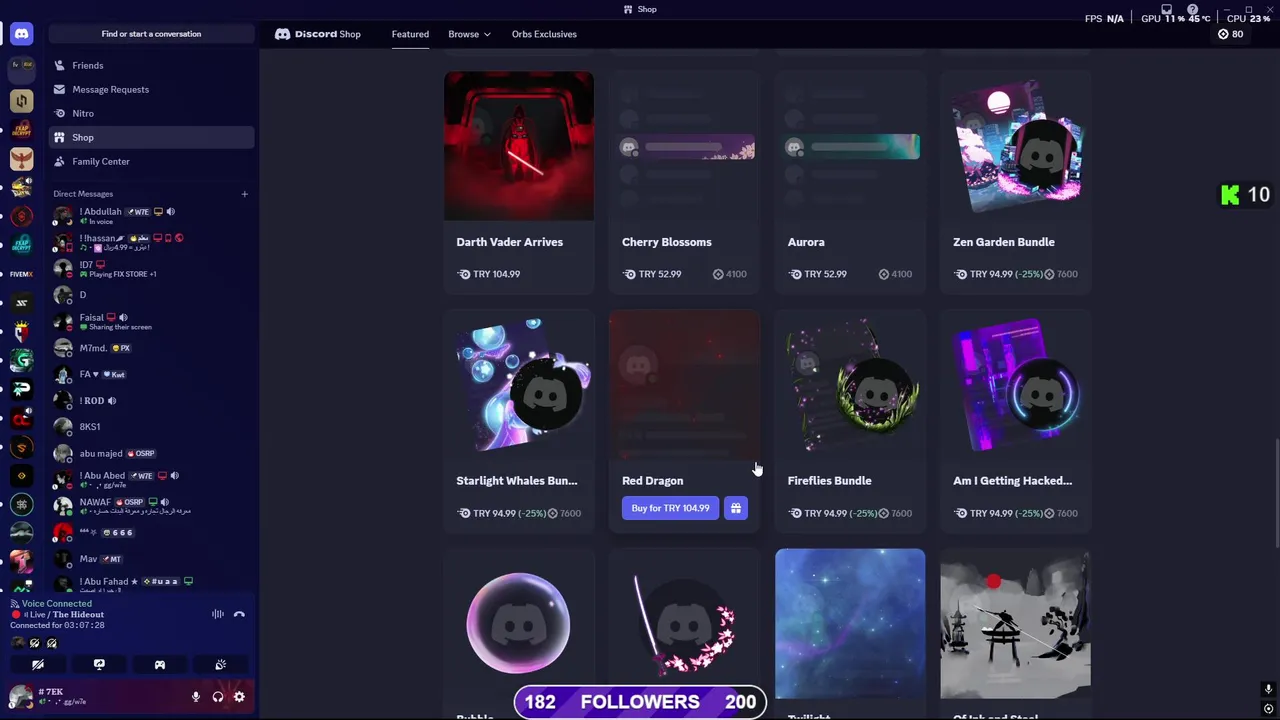The image size is (1280, 720).
Task: Open Discord home direct messages icon
Action: pyautogui.click(x=21, y=34)
